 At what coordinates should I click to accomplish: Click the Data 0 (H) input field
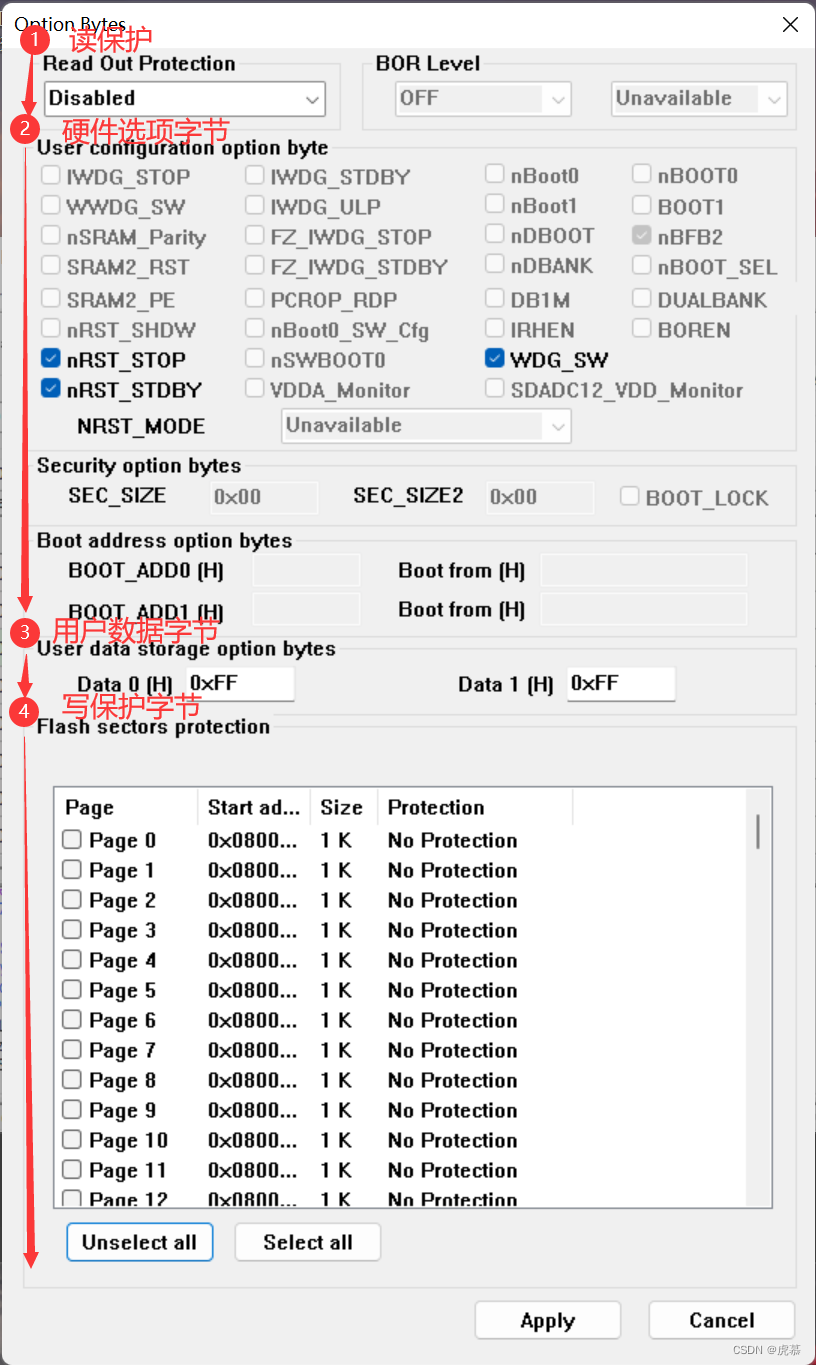240,683
